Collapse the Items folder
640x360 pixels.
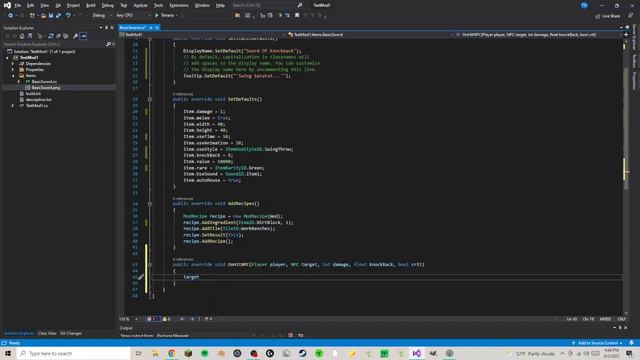click(x=13, y=76)
